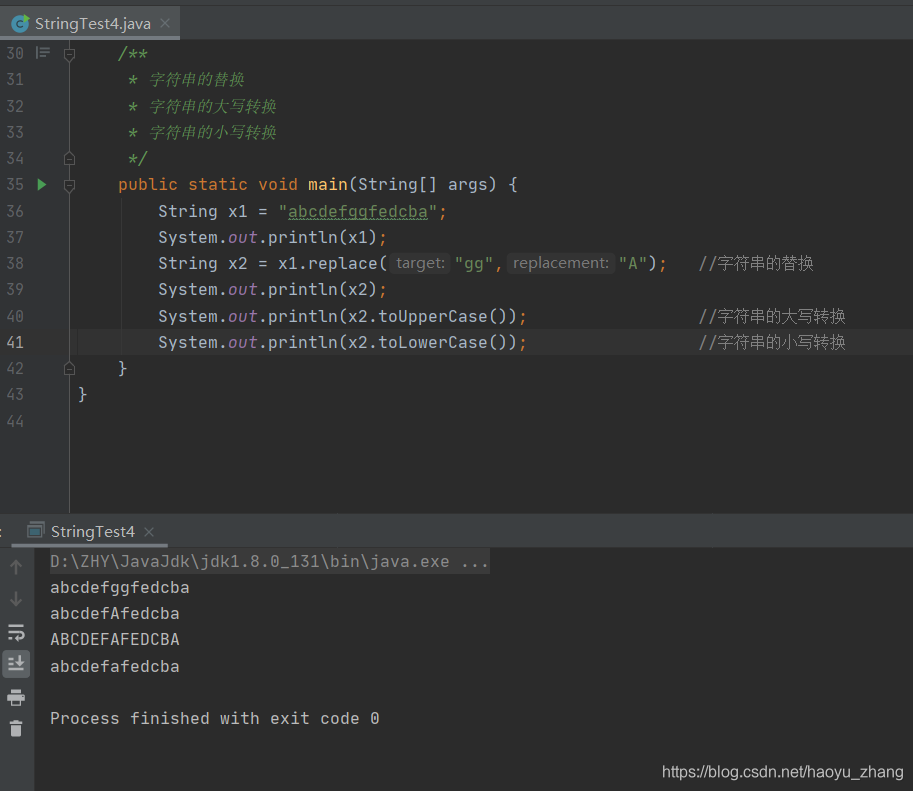
Task: Click console output line abcdefggfedcba
Action: [120, 588]
